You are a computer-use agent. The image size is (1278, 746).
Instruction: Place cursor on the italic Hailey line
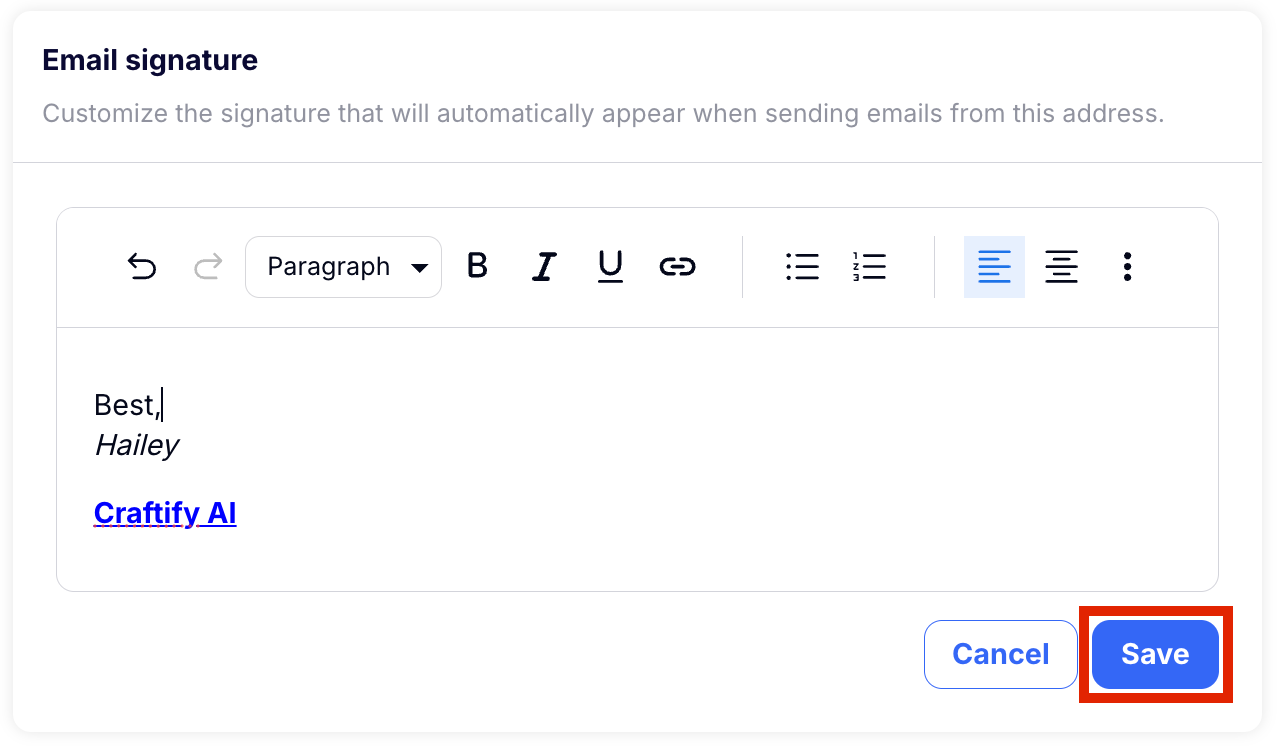coord(136,445)
